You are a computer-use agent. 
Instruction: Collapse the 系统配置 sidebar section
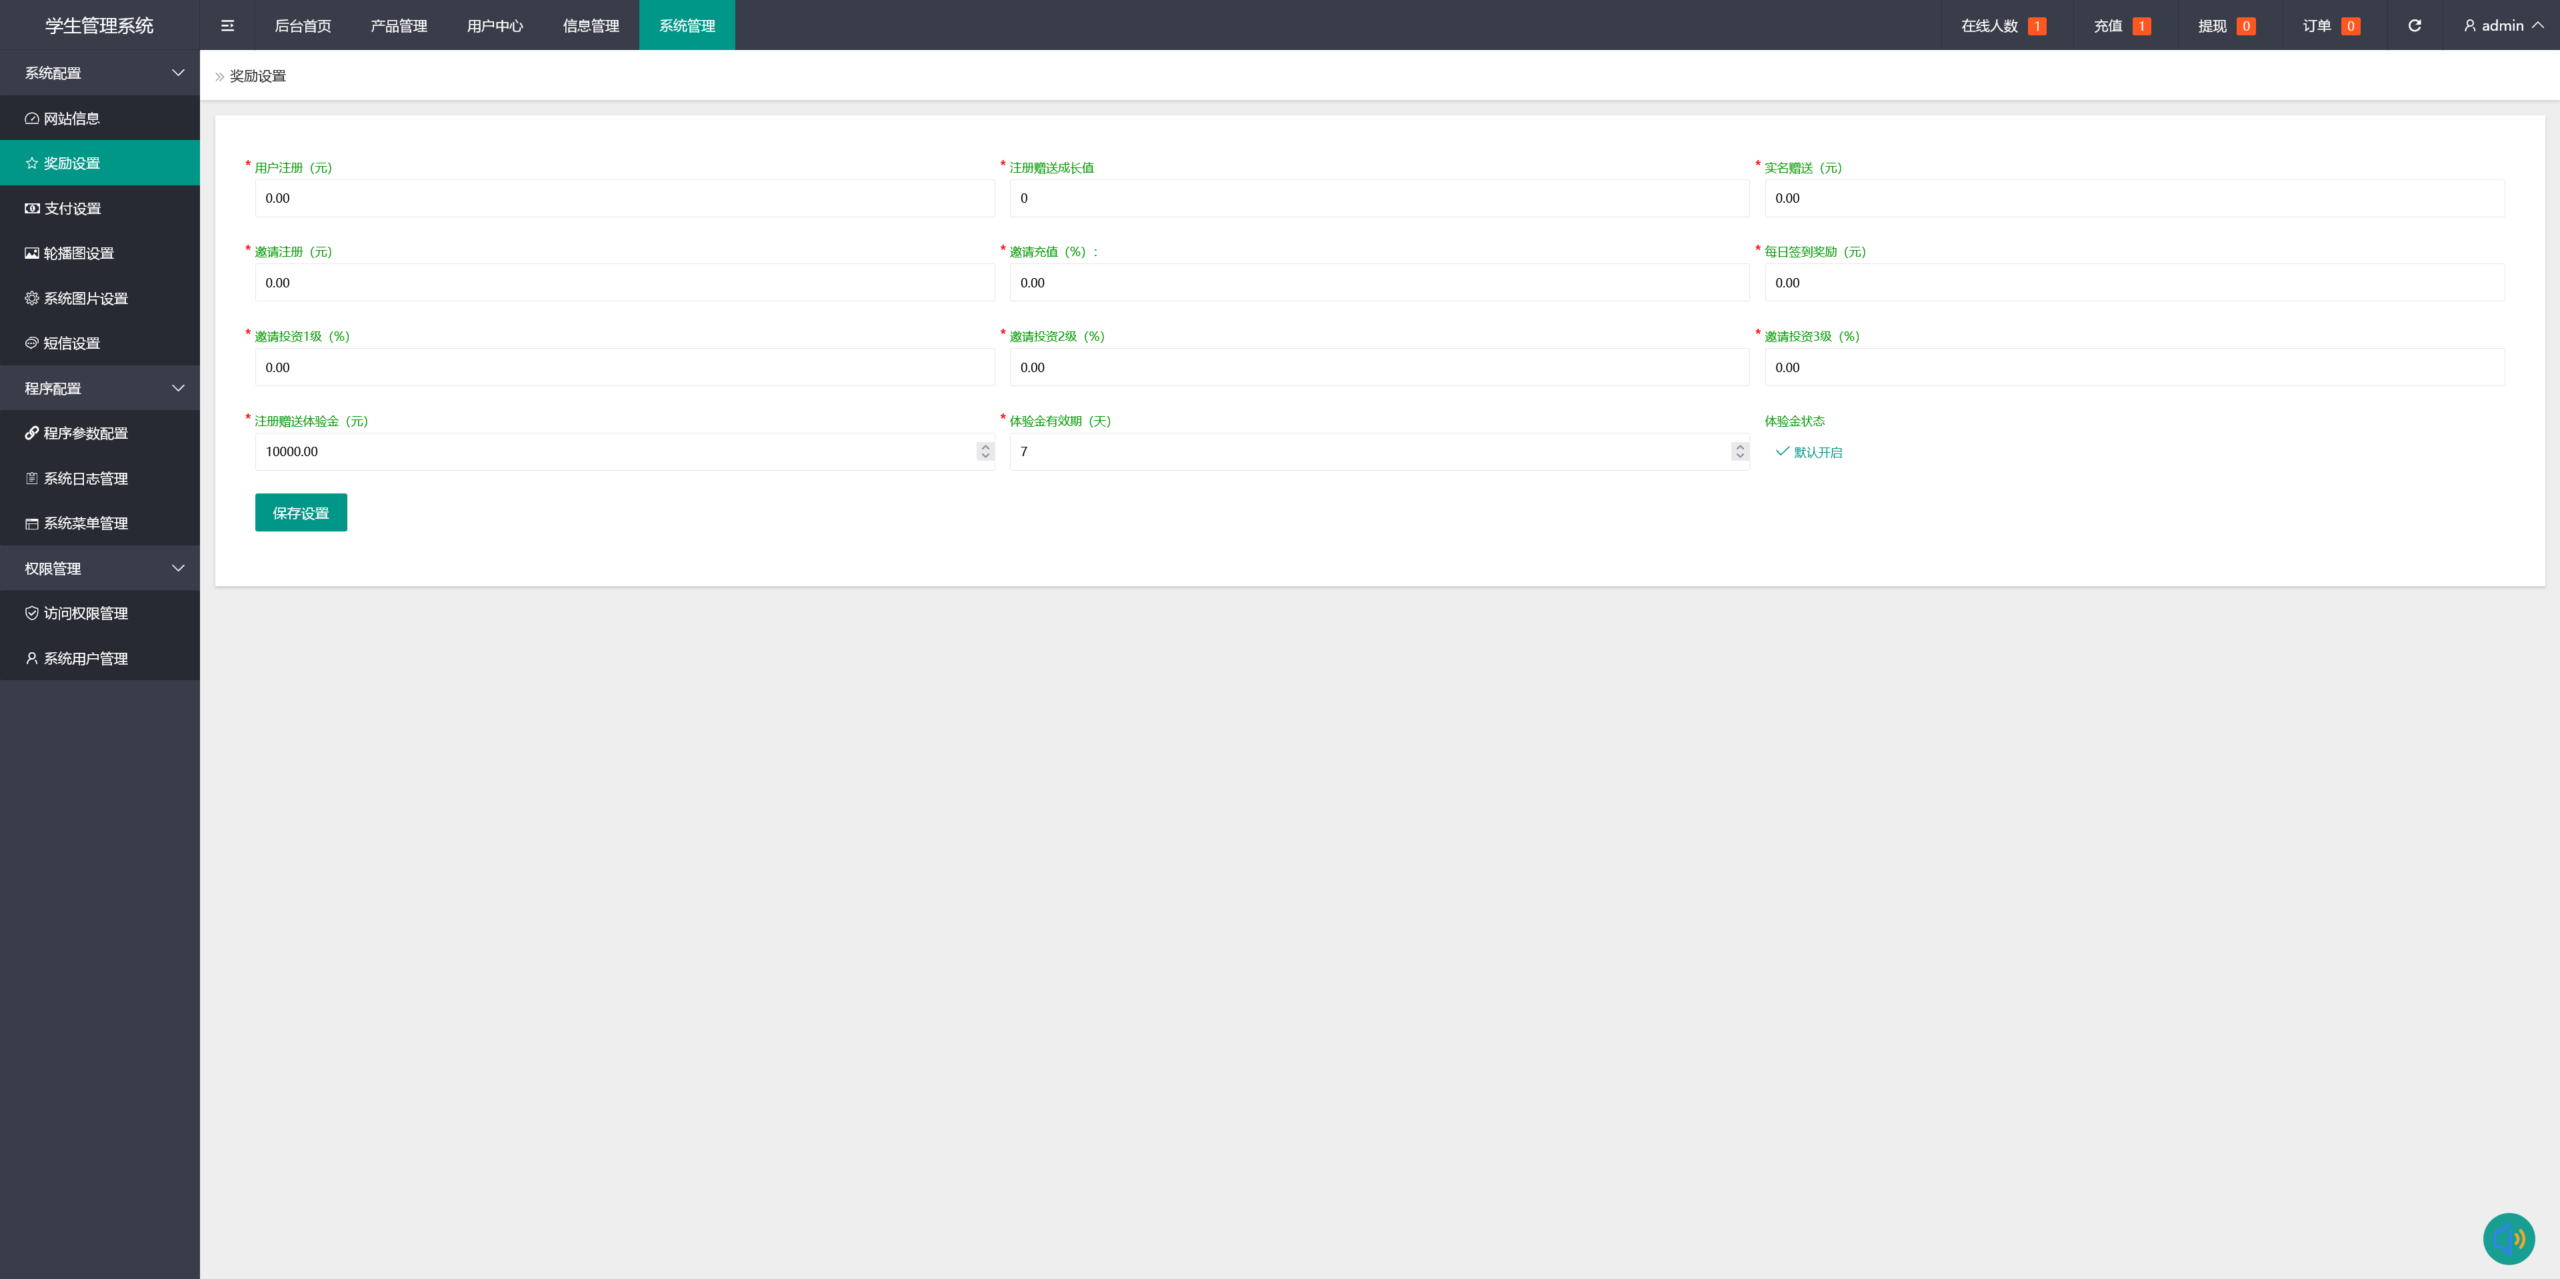100,73
